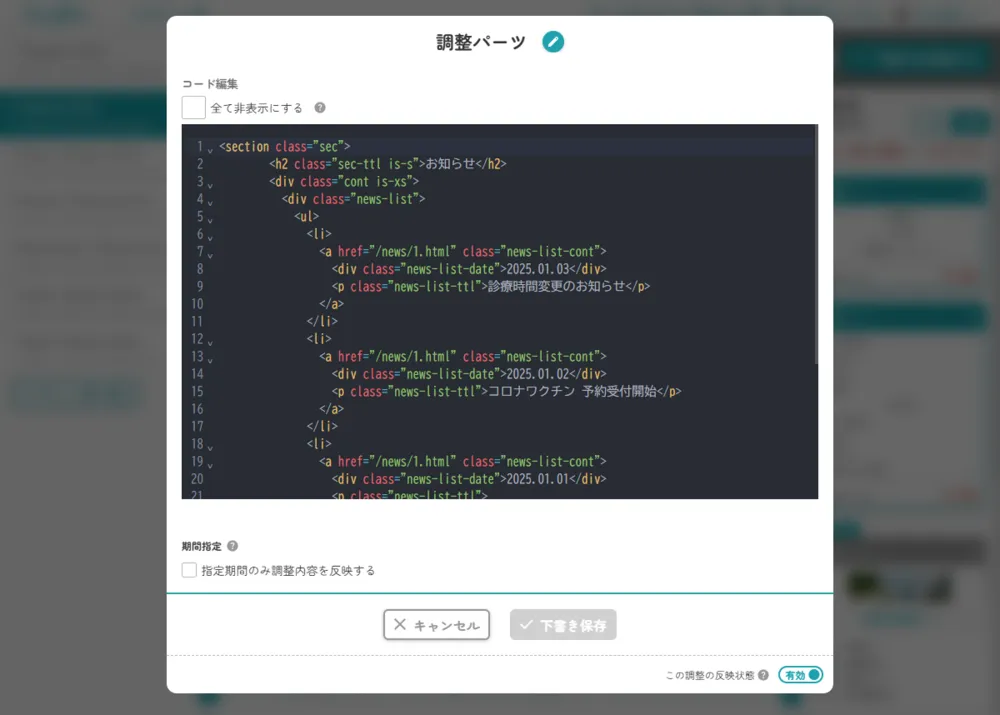Collapse code fold arrow on line 5
Viewport: 1000px width, 715px height.
click(x=210, y=220)
